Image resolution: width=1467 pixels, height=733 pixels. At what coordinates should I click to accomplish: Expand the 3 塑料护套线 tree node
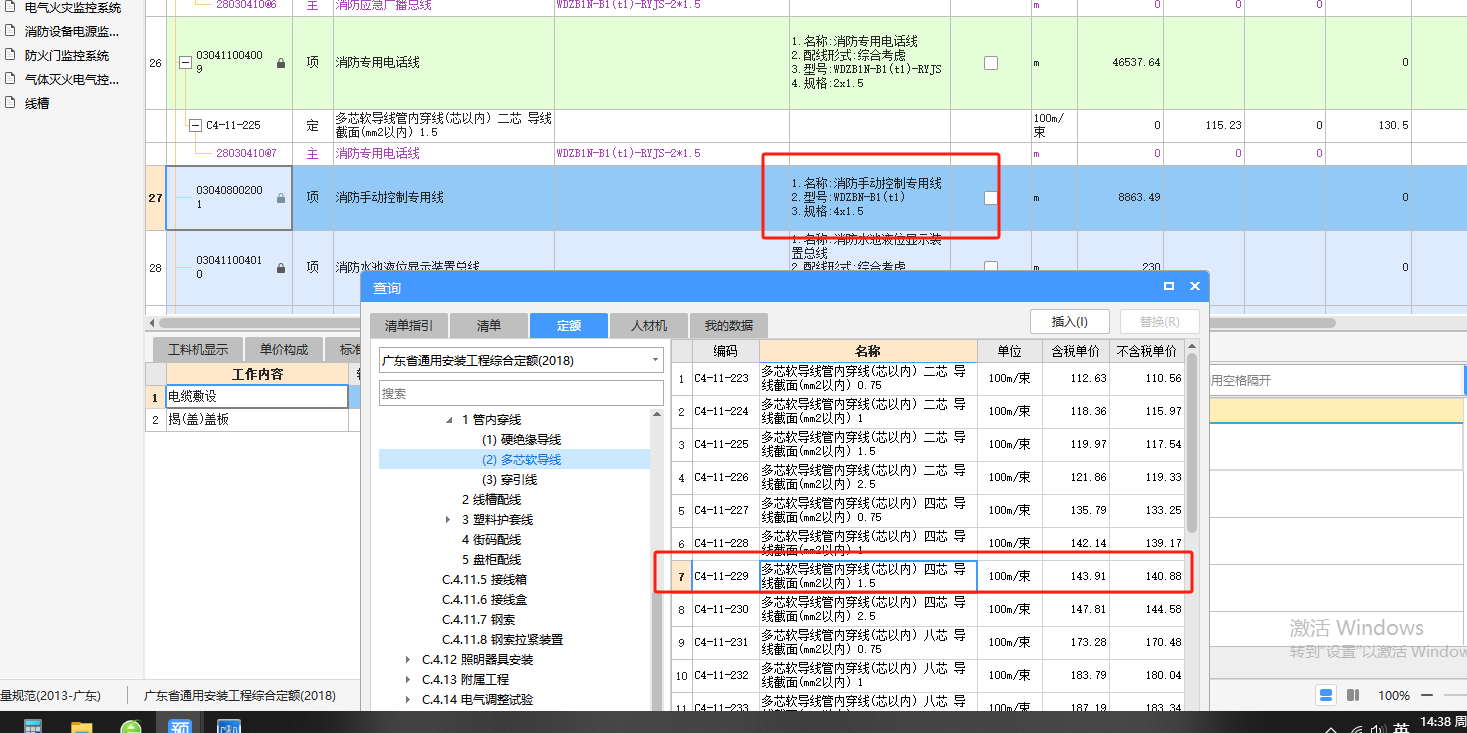pyautogui.click(x=449, y=520)
